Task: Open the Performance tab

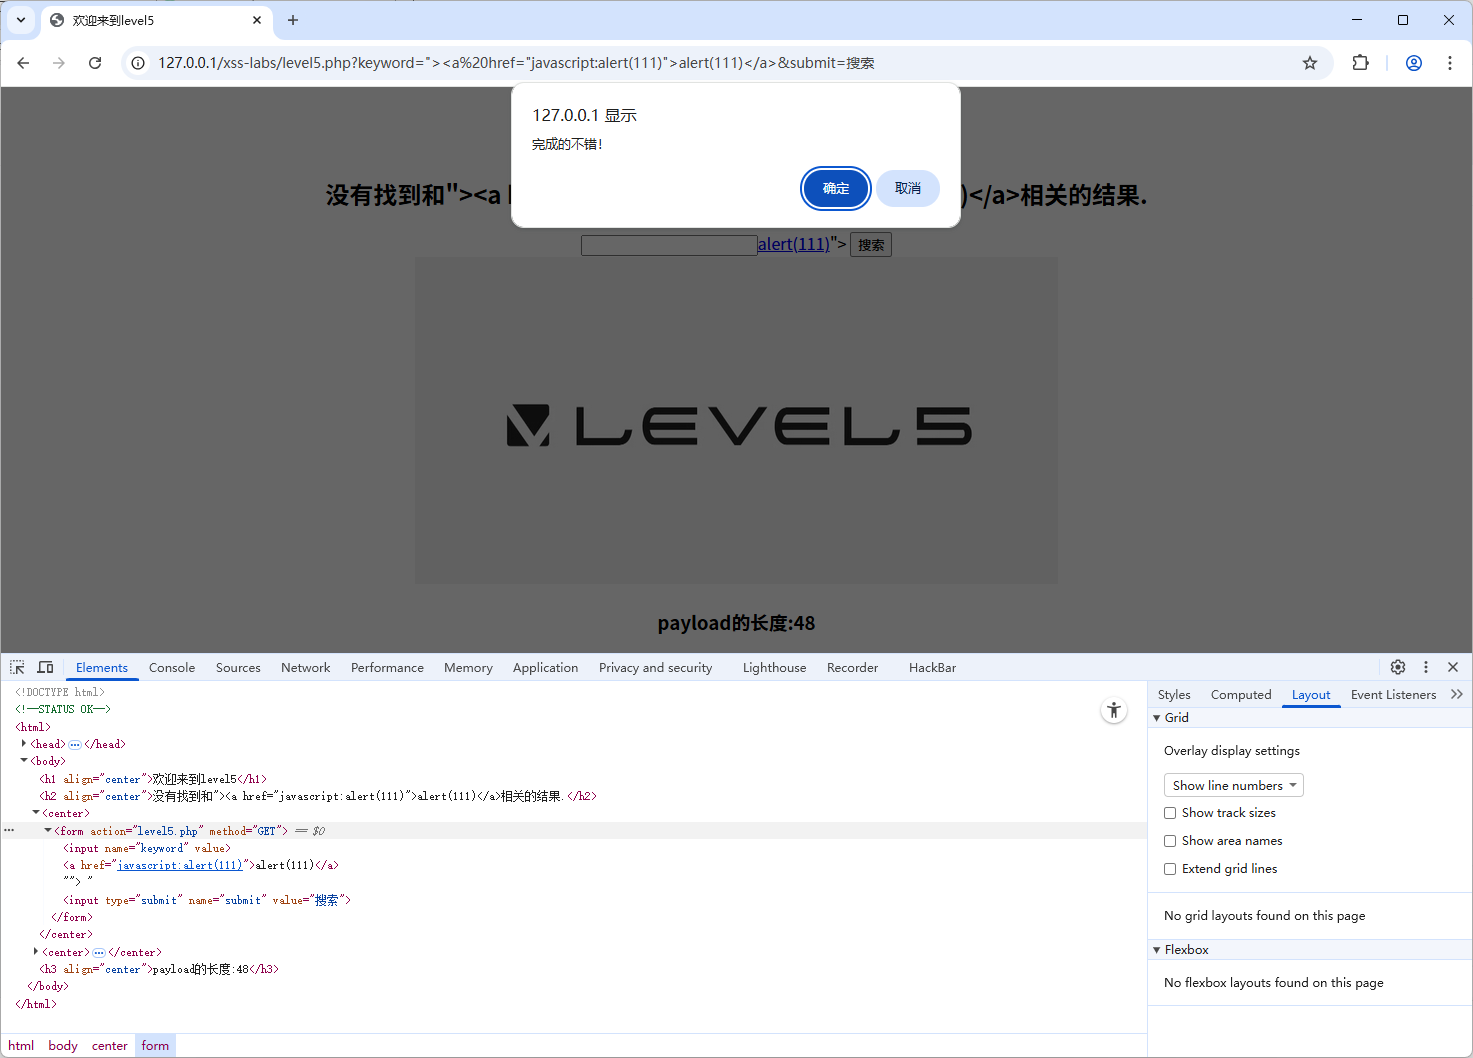Action: coord(387,668)
